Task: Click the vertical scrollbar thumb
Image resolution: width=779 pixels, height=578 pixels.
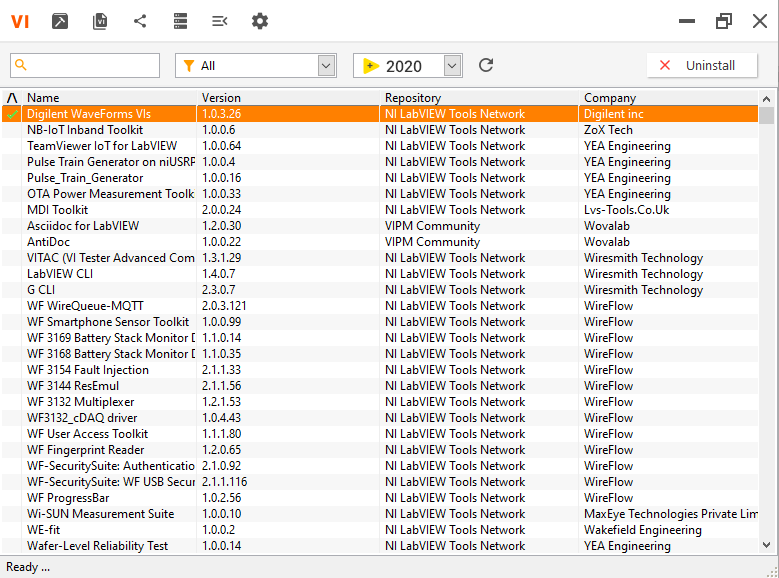Action: 766,115
